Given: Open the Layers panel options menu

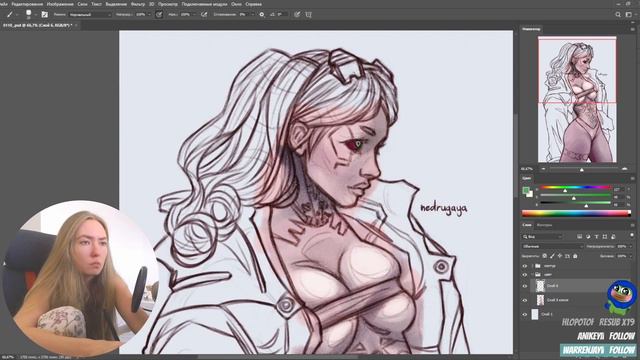Looking at the screenshot, I should [x=632, y=225].
